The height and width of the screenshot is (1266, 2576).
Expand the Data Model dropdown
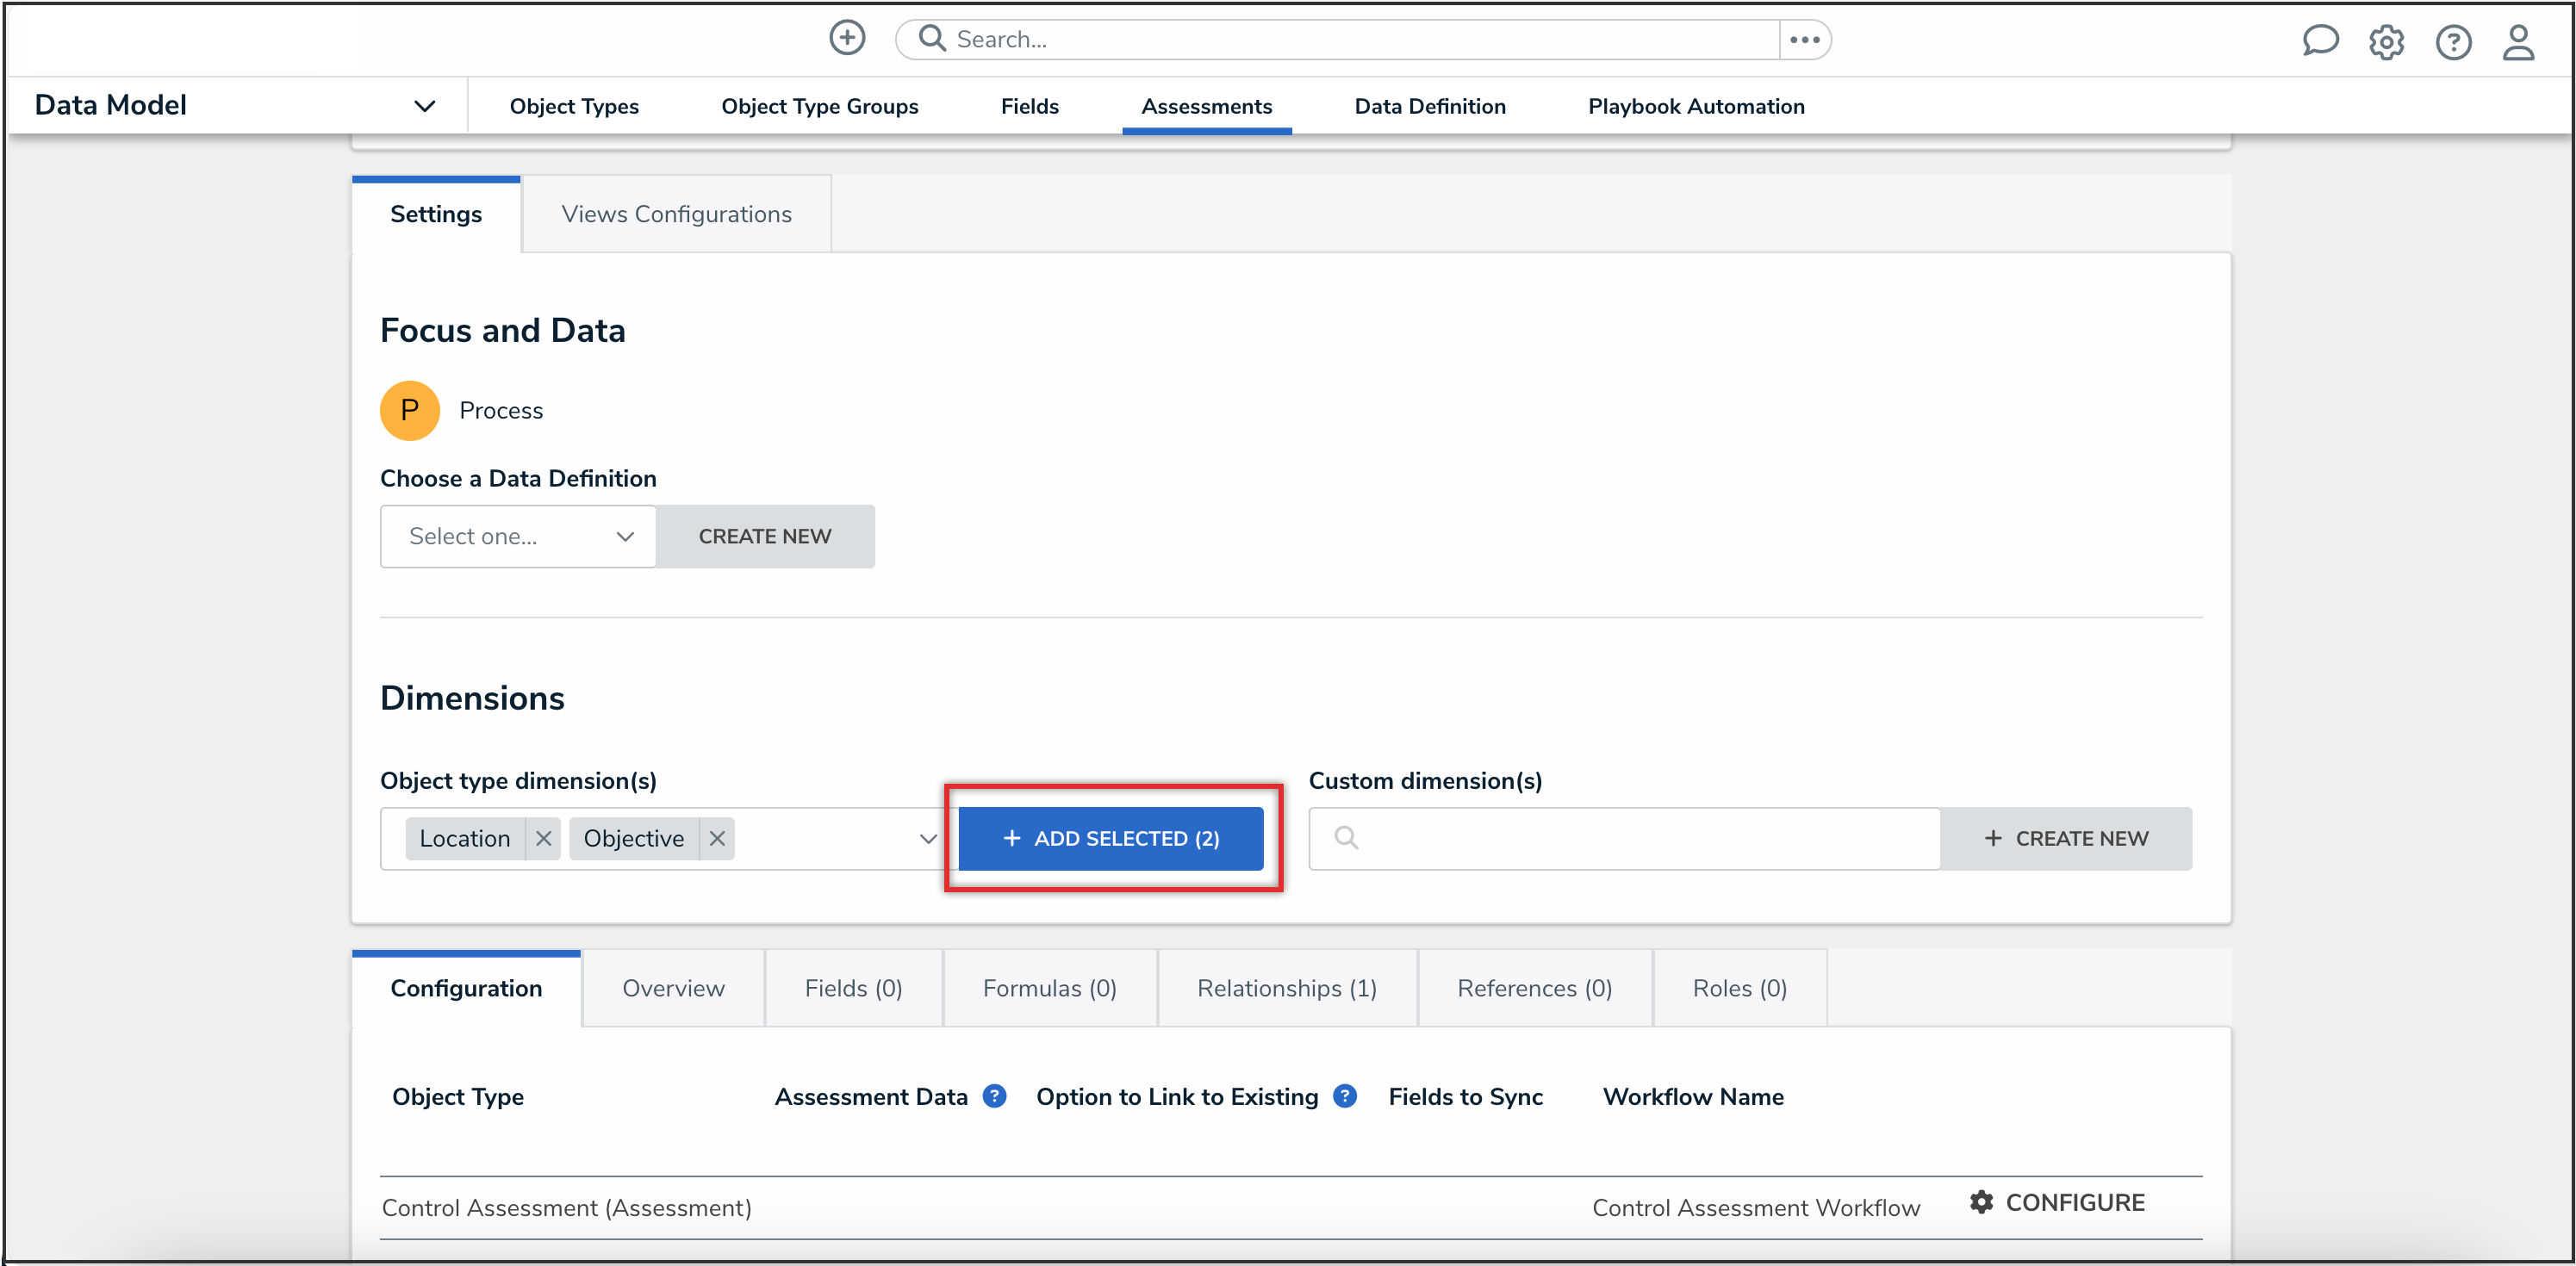coord(424,106)
